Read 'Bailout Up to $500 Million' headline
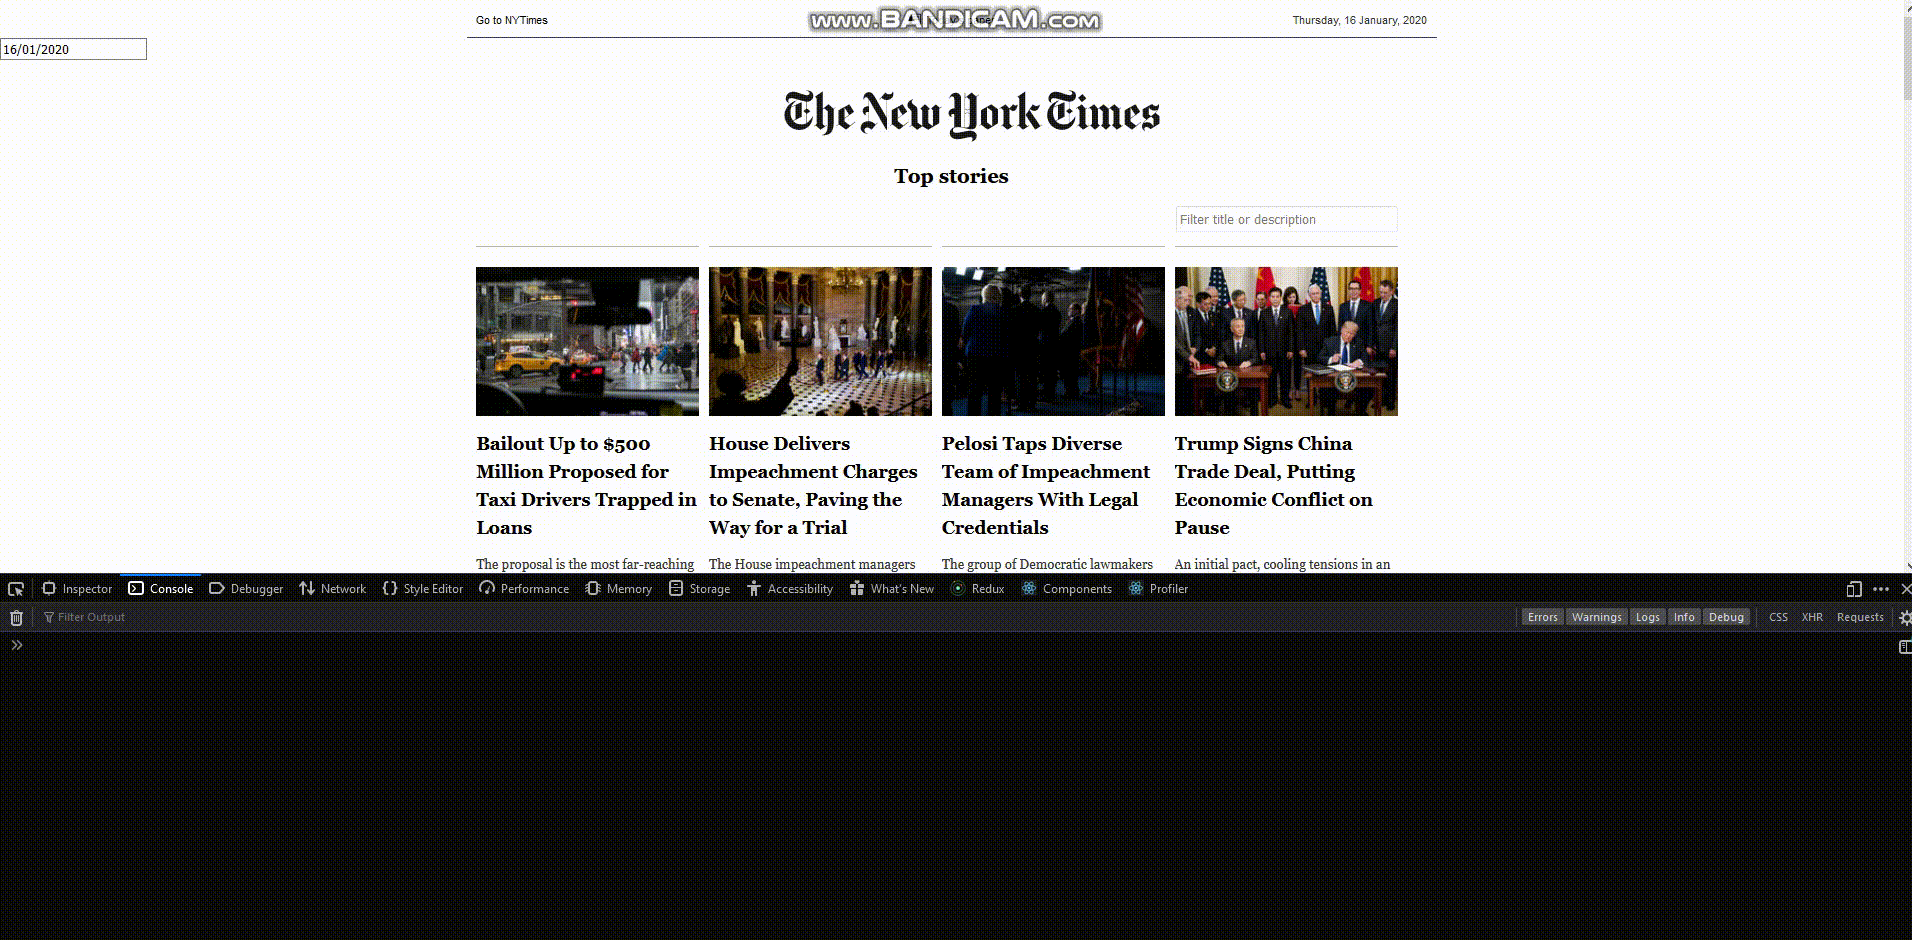This screenshot has height=940, width=1912. (x=586, y=485)
